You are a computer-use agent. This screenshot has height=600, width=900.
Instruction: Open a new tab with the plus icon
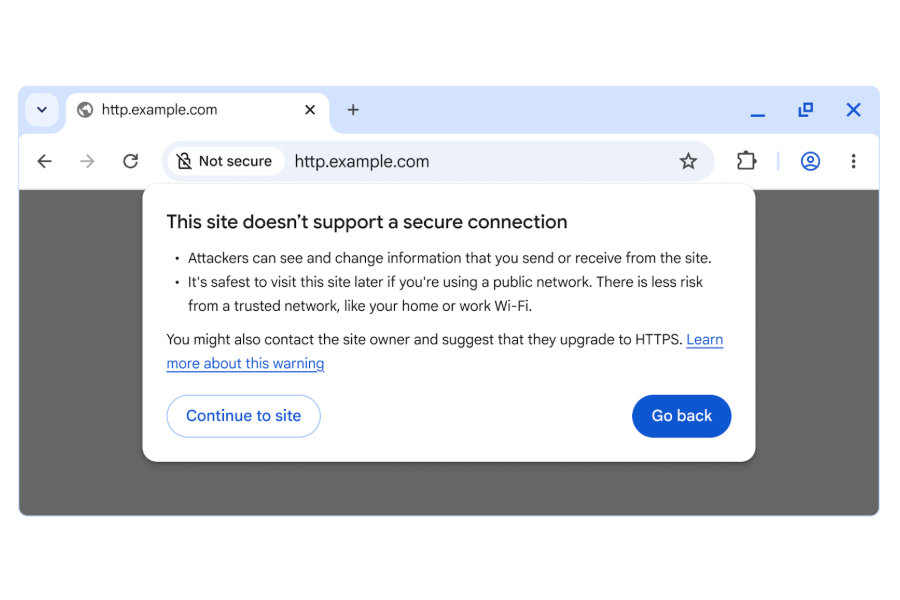(353, 110)
